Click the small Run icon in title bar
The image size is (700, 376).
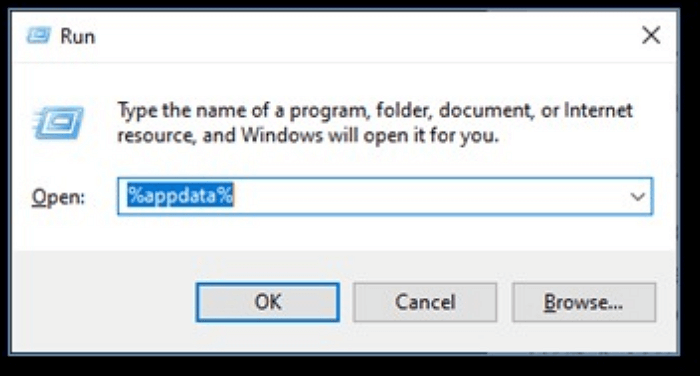tap(38, 36)
